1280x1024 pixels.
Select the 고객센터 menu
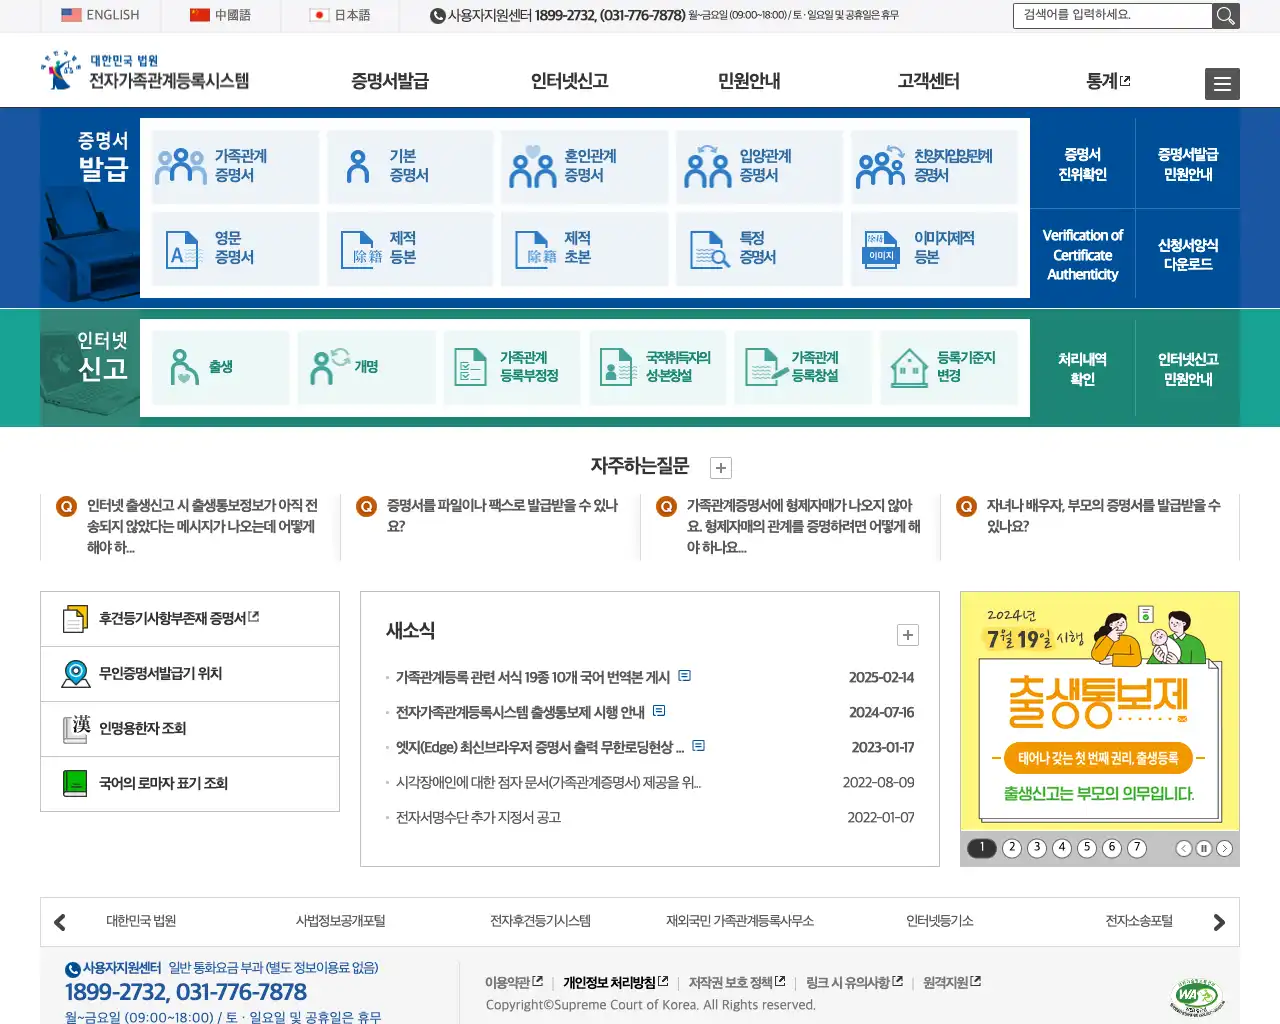pos(925,83)
